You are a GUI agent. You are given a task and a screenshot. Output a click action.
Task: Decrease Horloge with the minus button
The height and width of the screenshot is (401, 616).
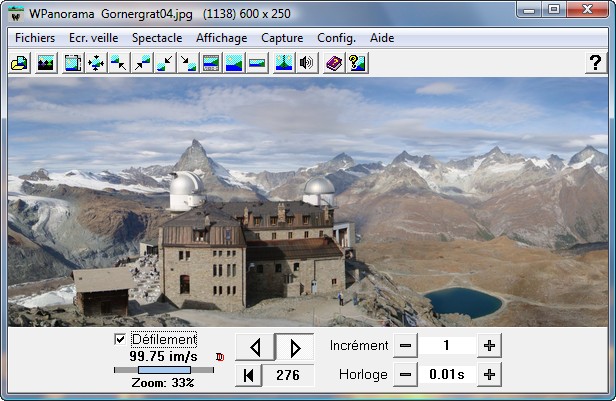click(x=405, y=375)
